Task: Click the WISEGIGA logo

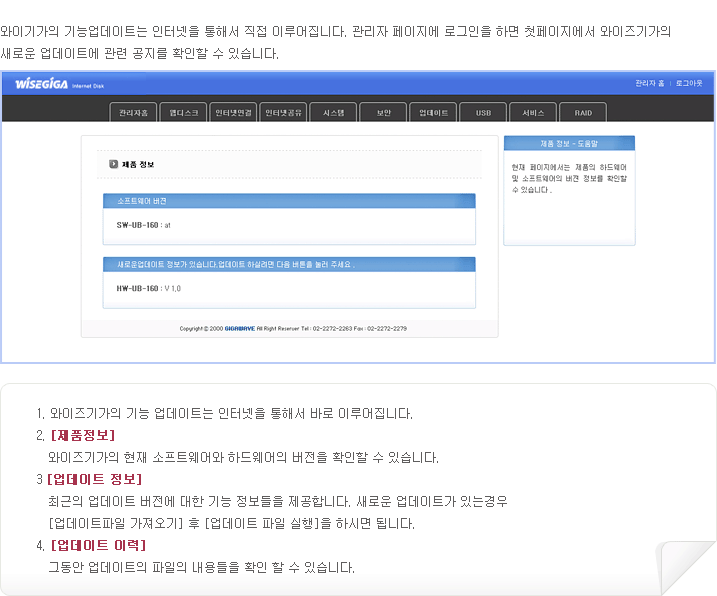Action: [x=40, y=84]
